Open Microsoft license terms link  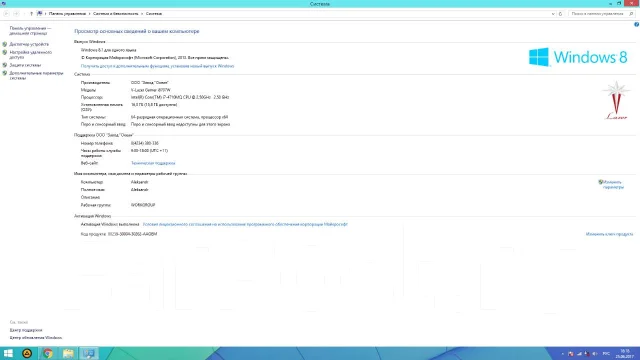click(x=245, y=224)
